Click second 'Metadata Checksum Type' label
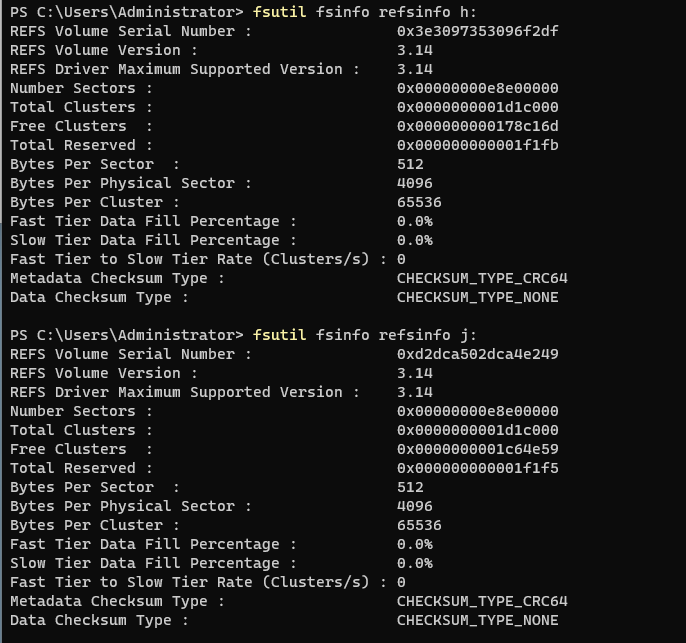The width and height of the screenshot is (686, 643). click(x=116, y=601)
